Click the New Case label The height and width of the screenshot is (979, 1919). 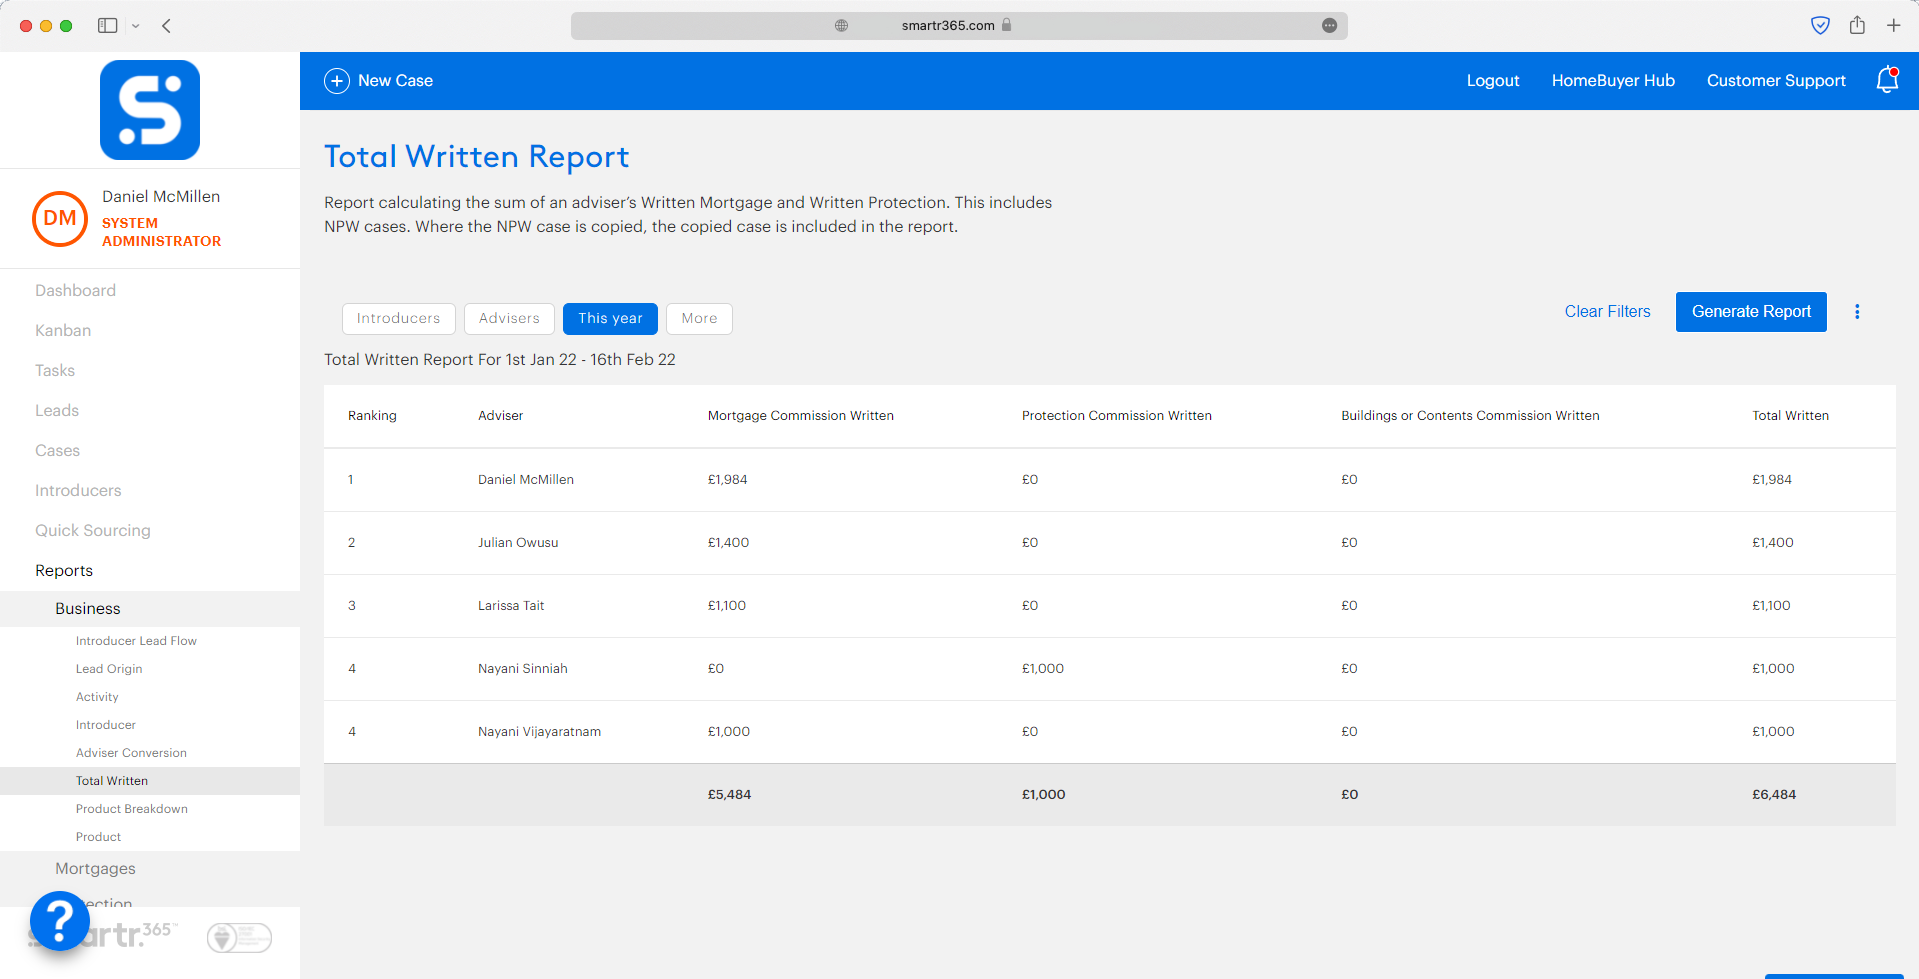pyautogui.click(x=395, y=81)
